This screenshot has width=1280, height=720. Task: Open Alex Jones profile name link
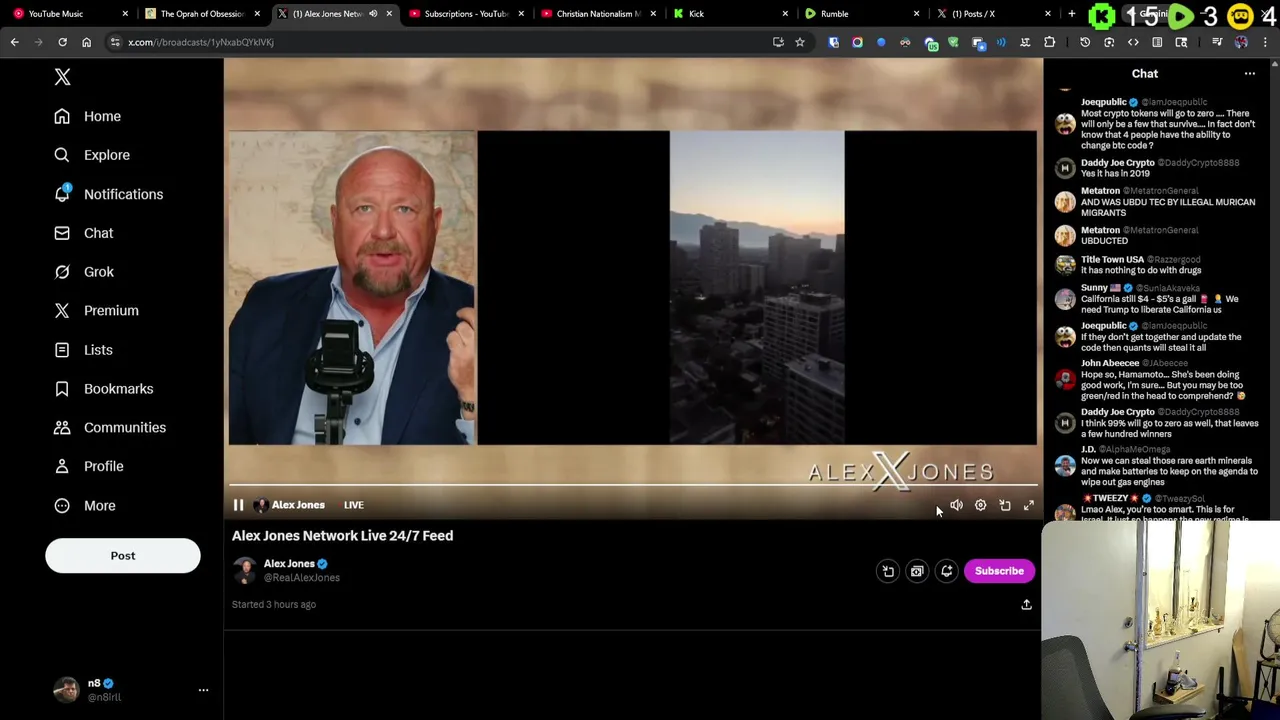coord(289,564)
